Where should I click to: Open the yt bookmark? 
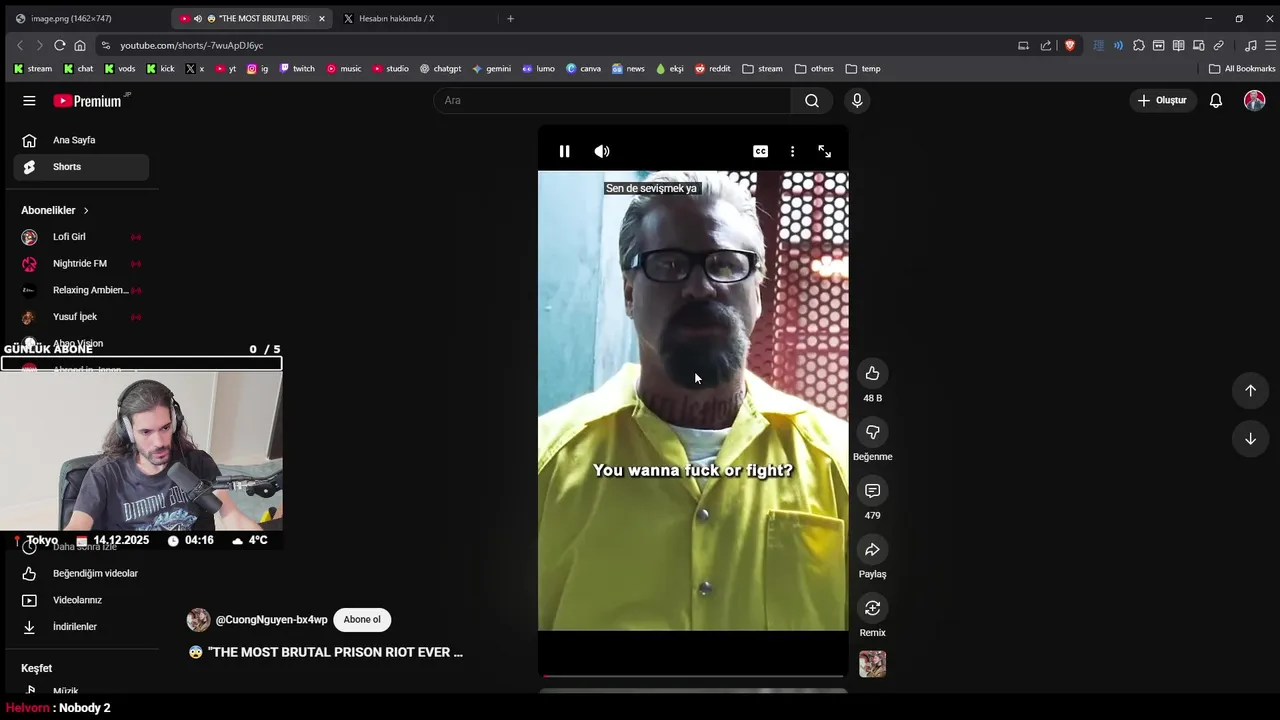point(226,69)
